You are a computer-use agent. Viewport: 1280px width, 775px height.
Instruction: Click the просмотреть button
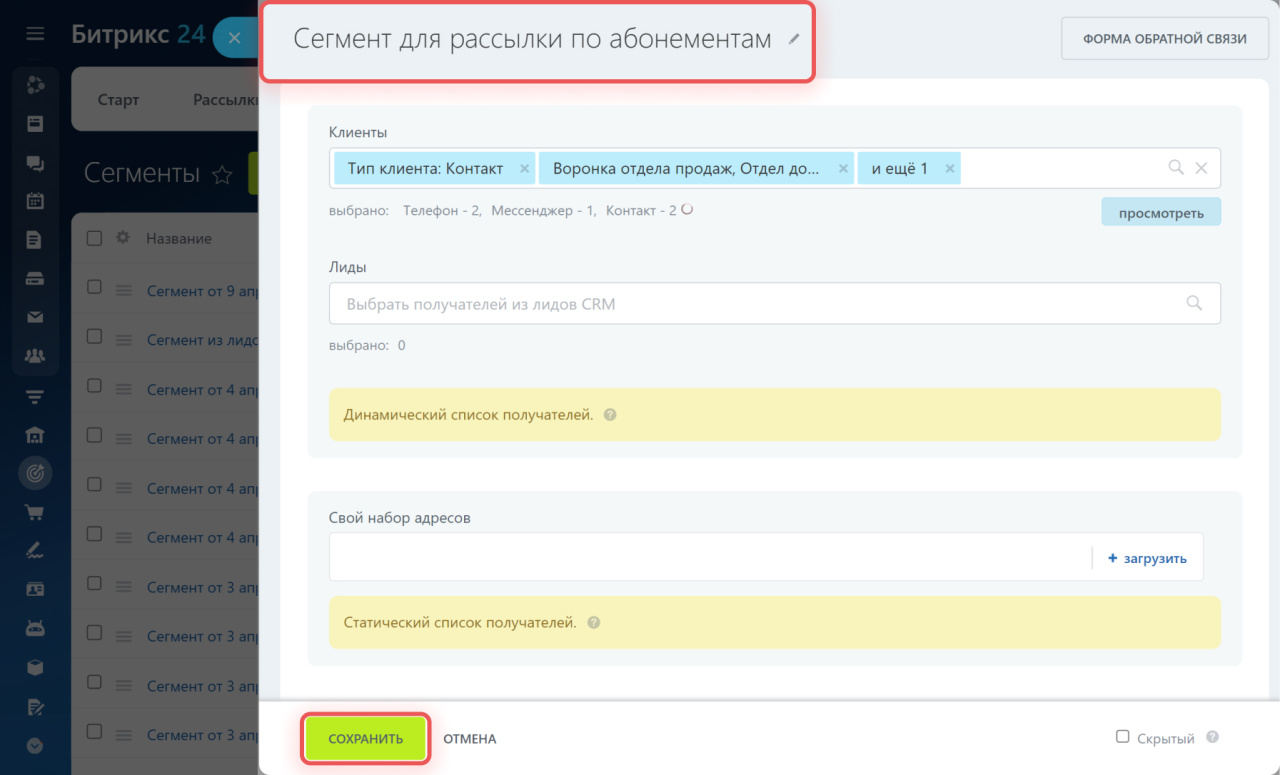tap(1161, 212)
